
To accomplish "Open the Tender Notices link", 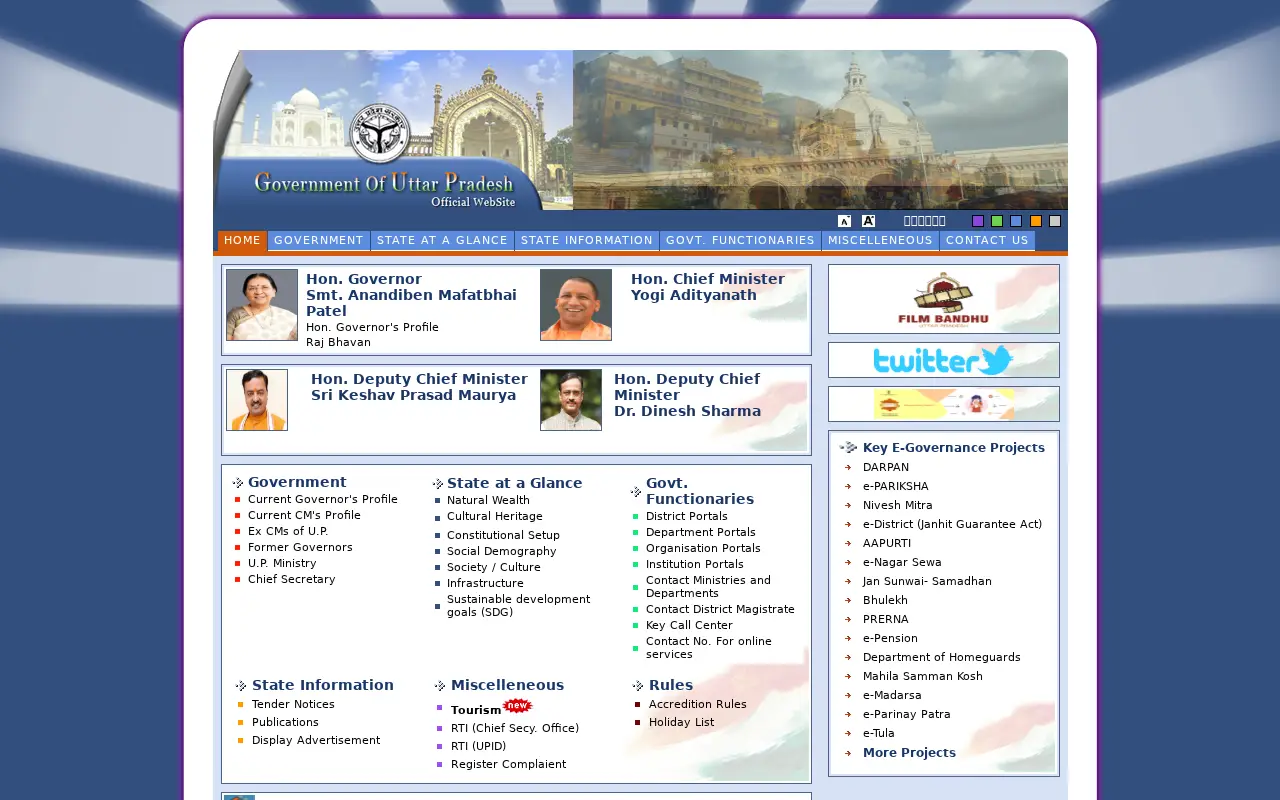I will (293, 705).
